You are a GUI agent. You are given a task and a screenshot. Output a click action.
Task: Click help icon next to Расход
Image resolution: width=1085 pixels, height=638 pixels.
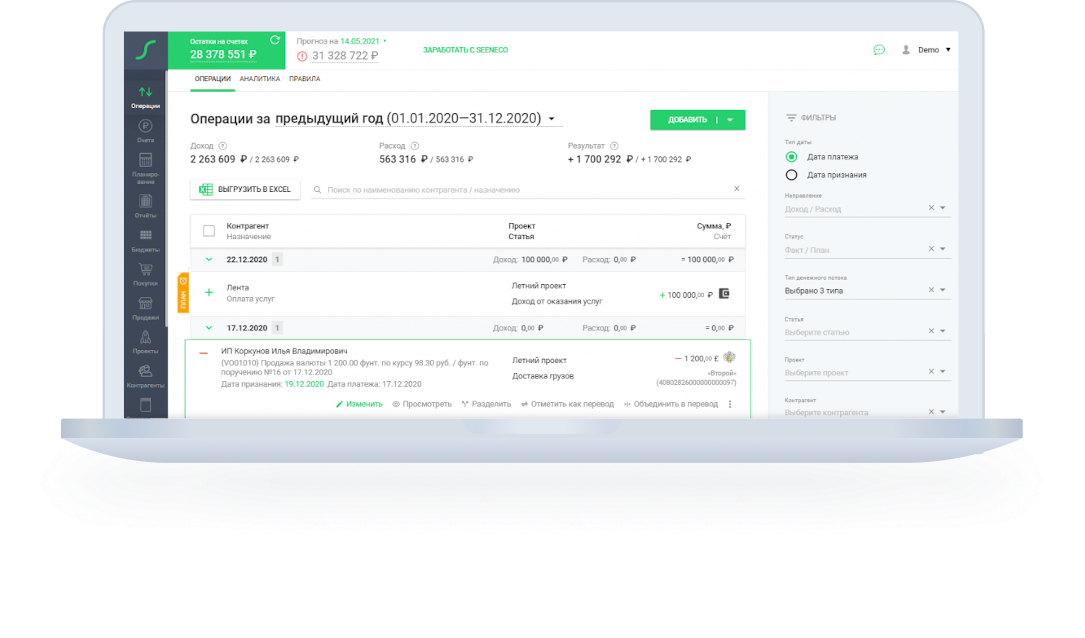tap(415, 146)
